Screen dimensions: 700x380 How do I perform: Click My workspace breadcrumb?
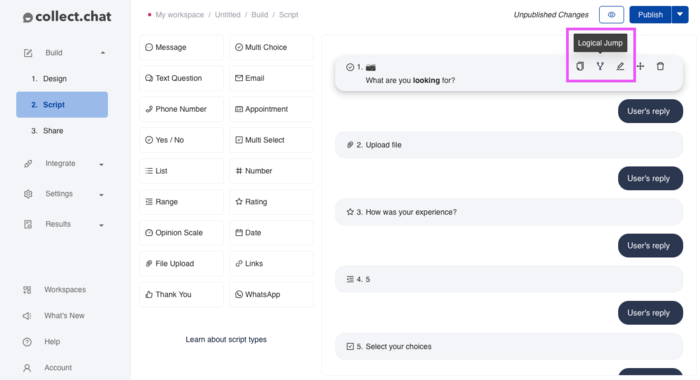(x=179, y=15)
